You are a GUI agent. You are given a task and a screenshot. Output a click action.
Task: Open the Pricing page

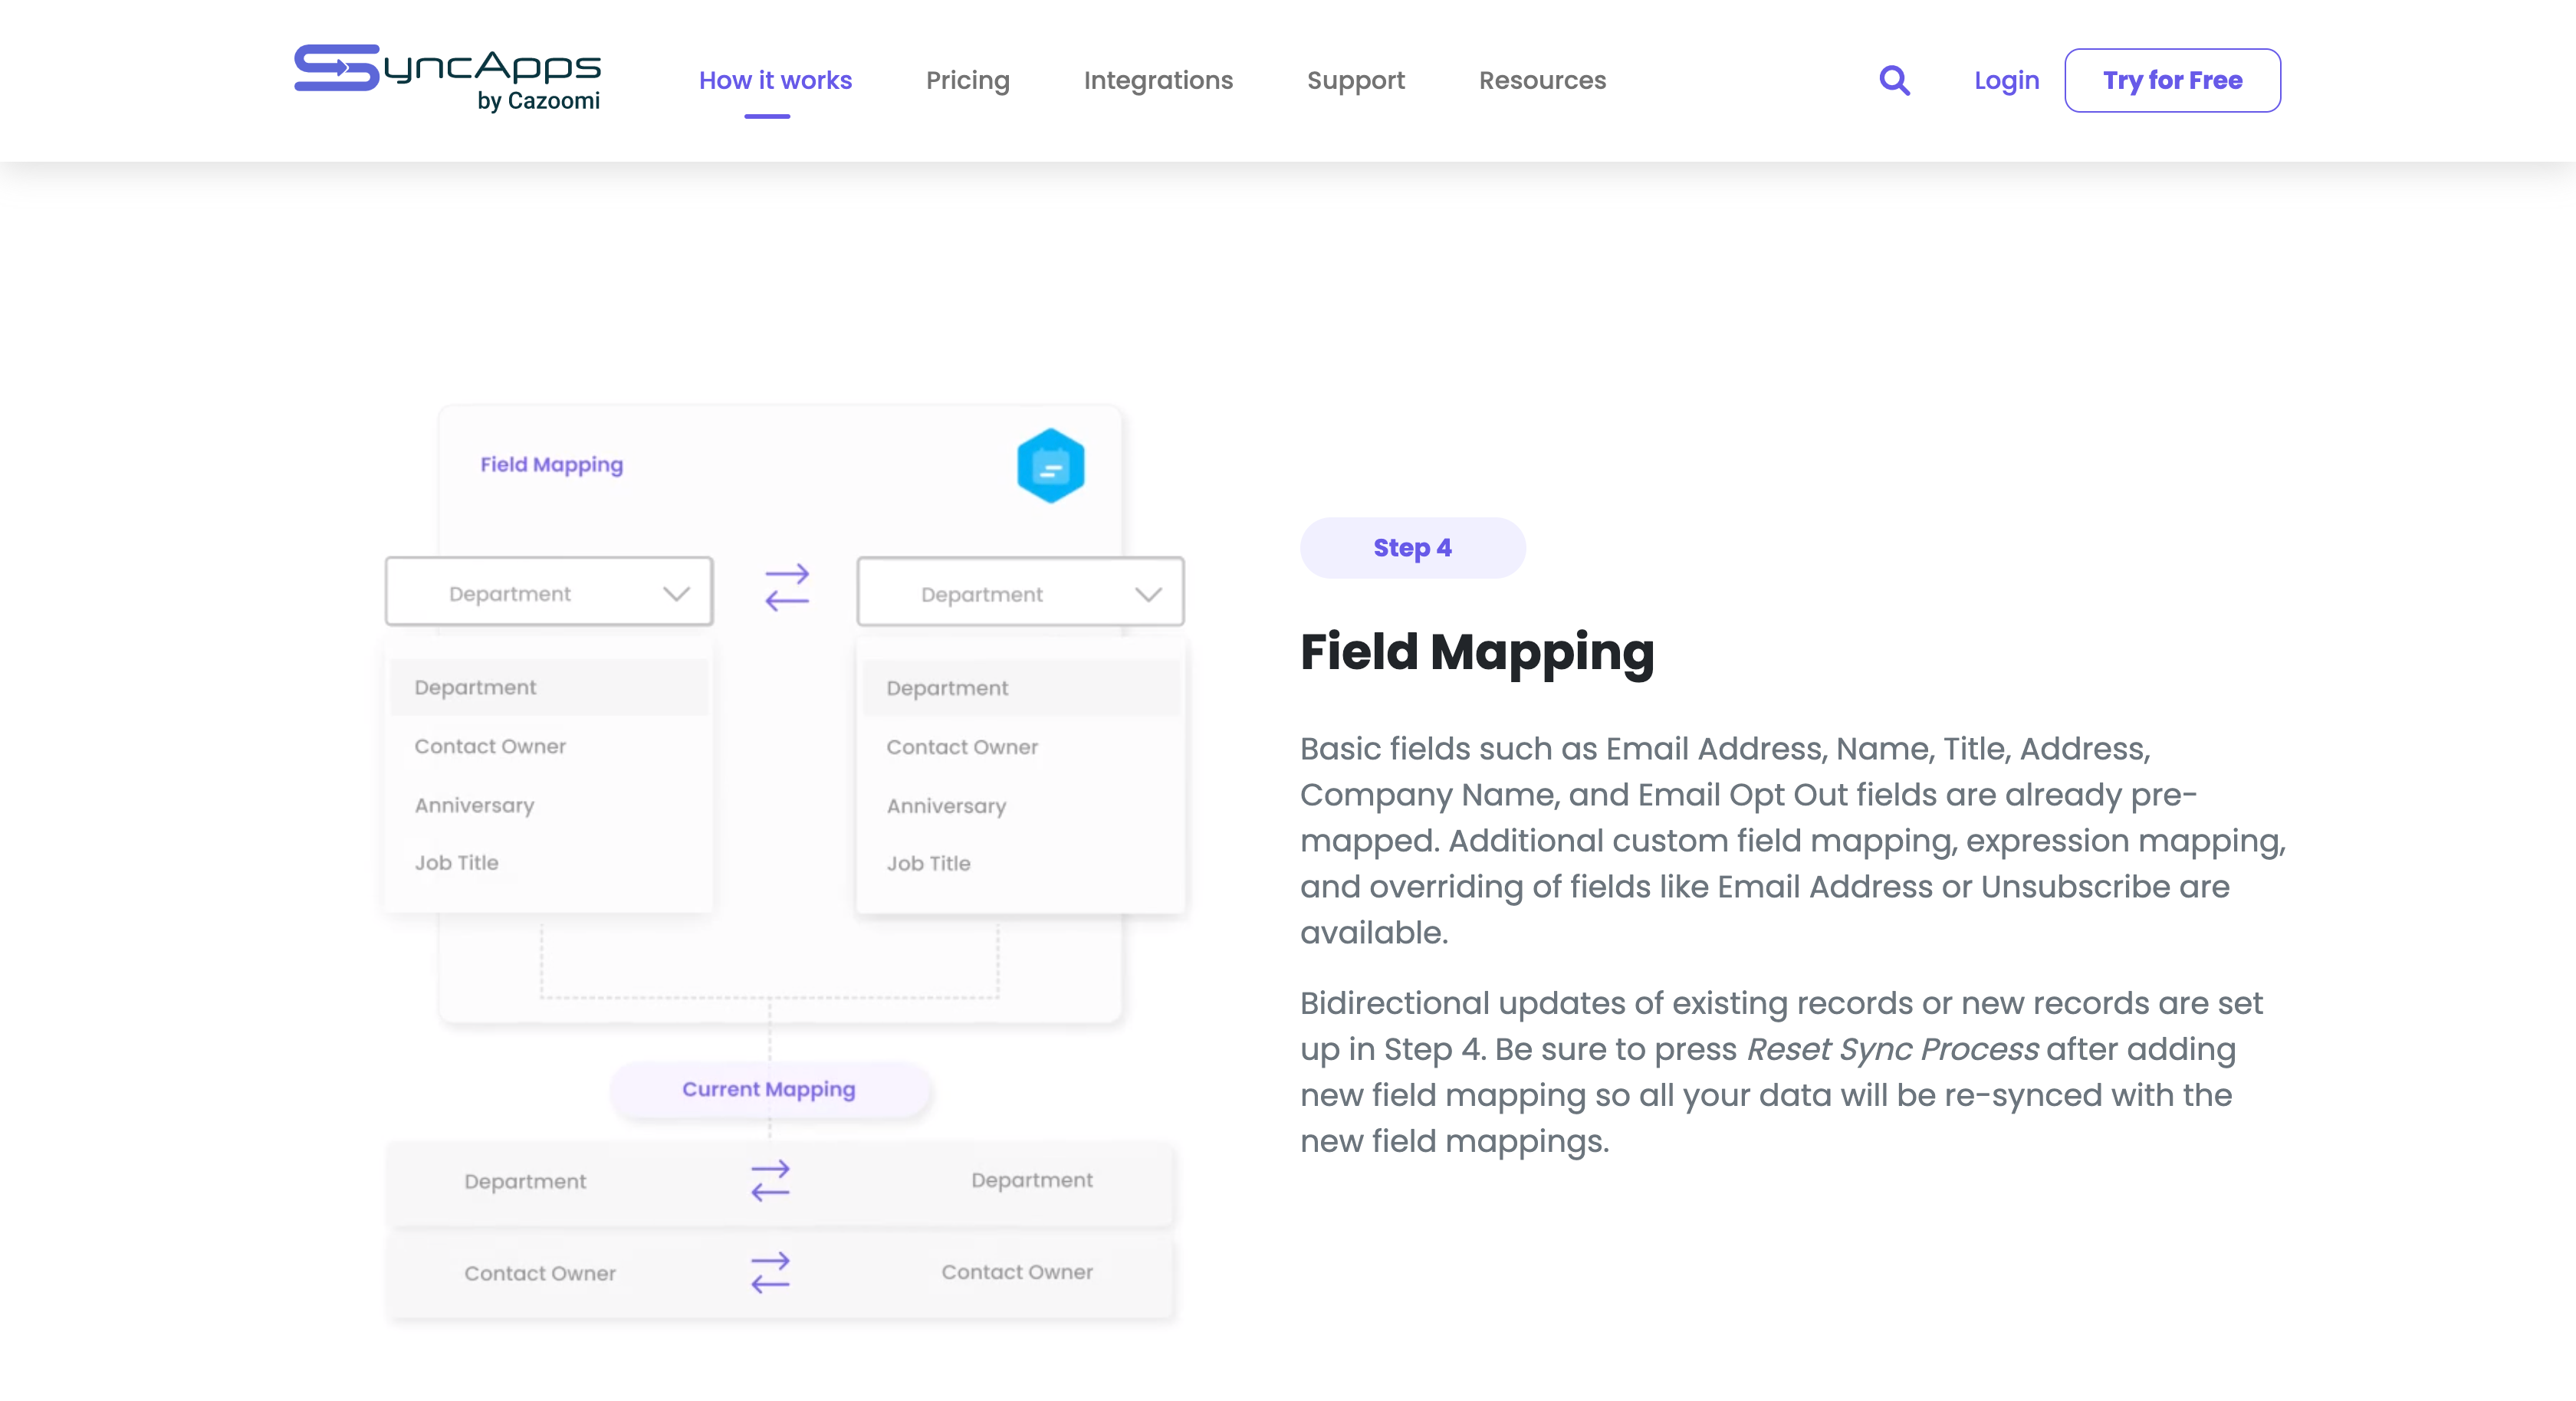(967, 80)
